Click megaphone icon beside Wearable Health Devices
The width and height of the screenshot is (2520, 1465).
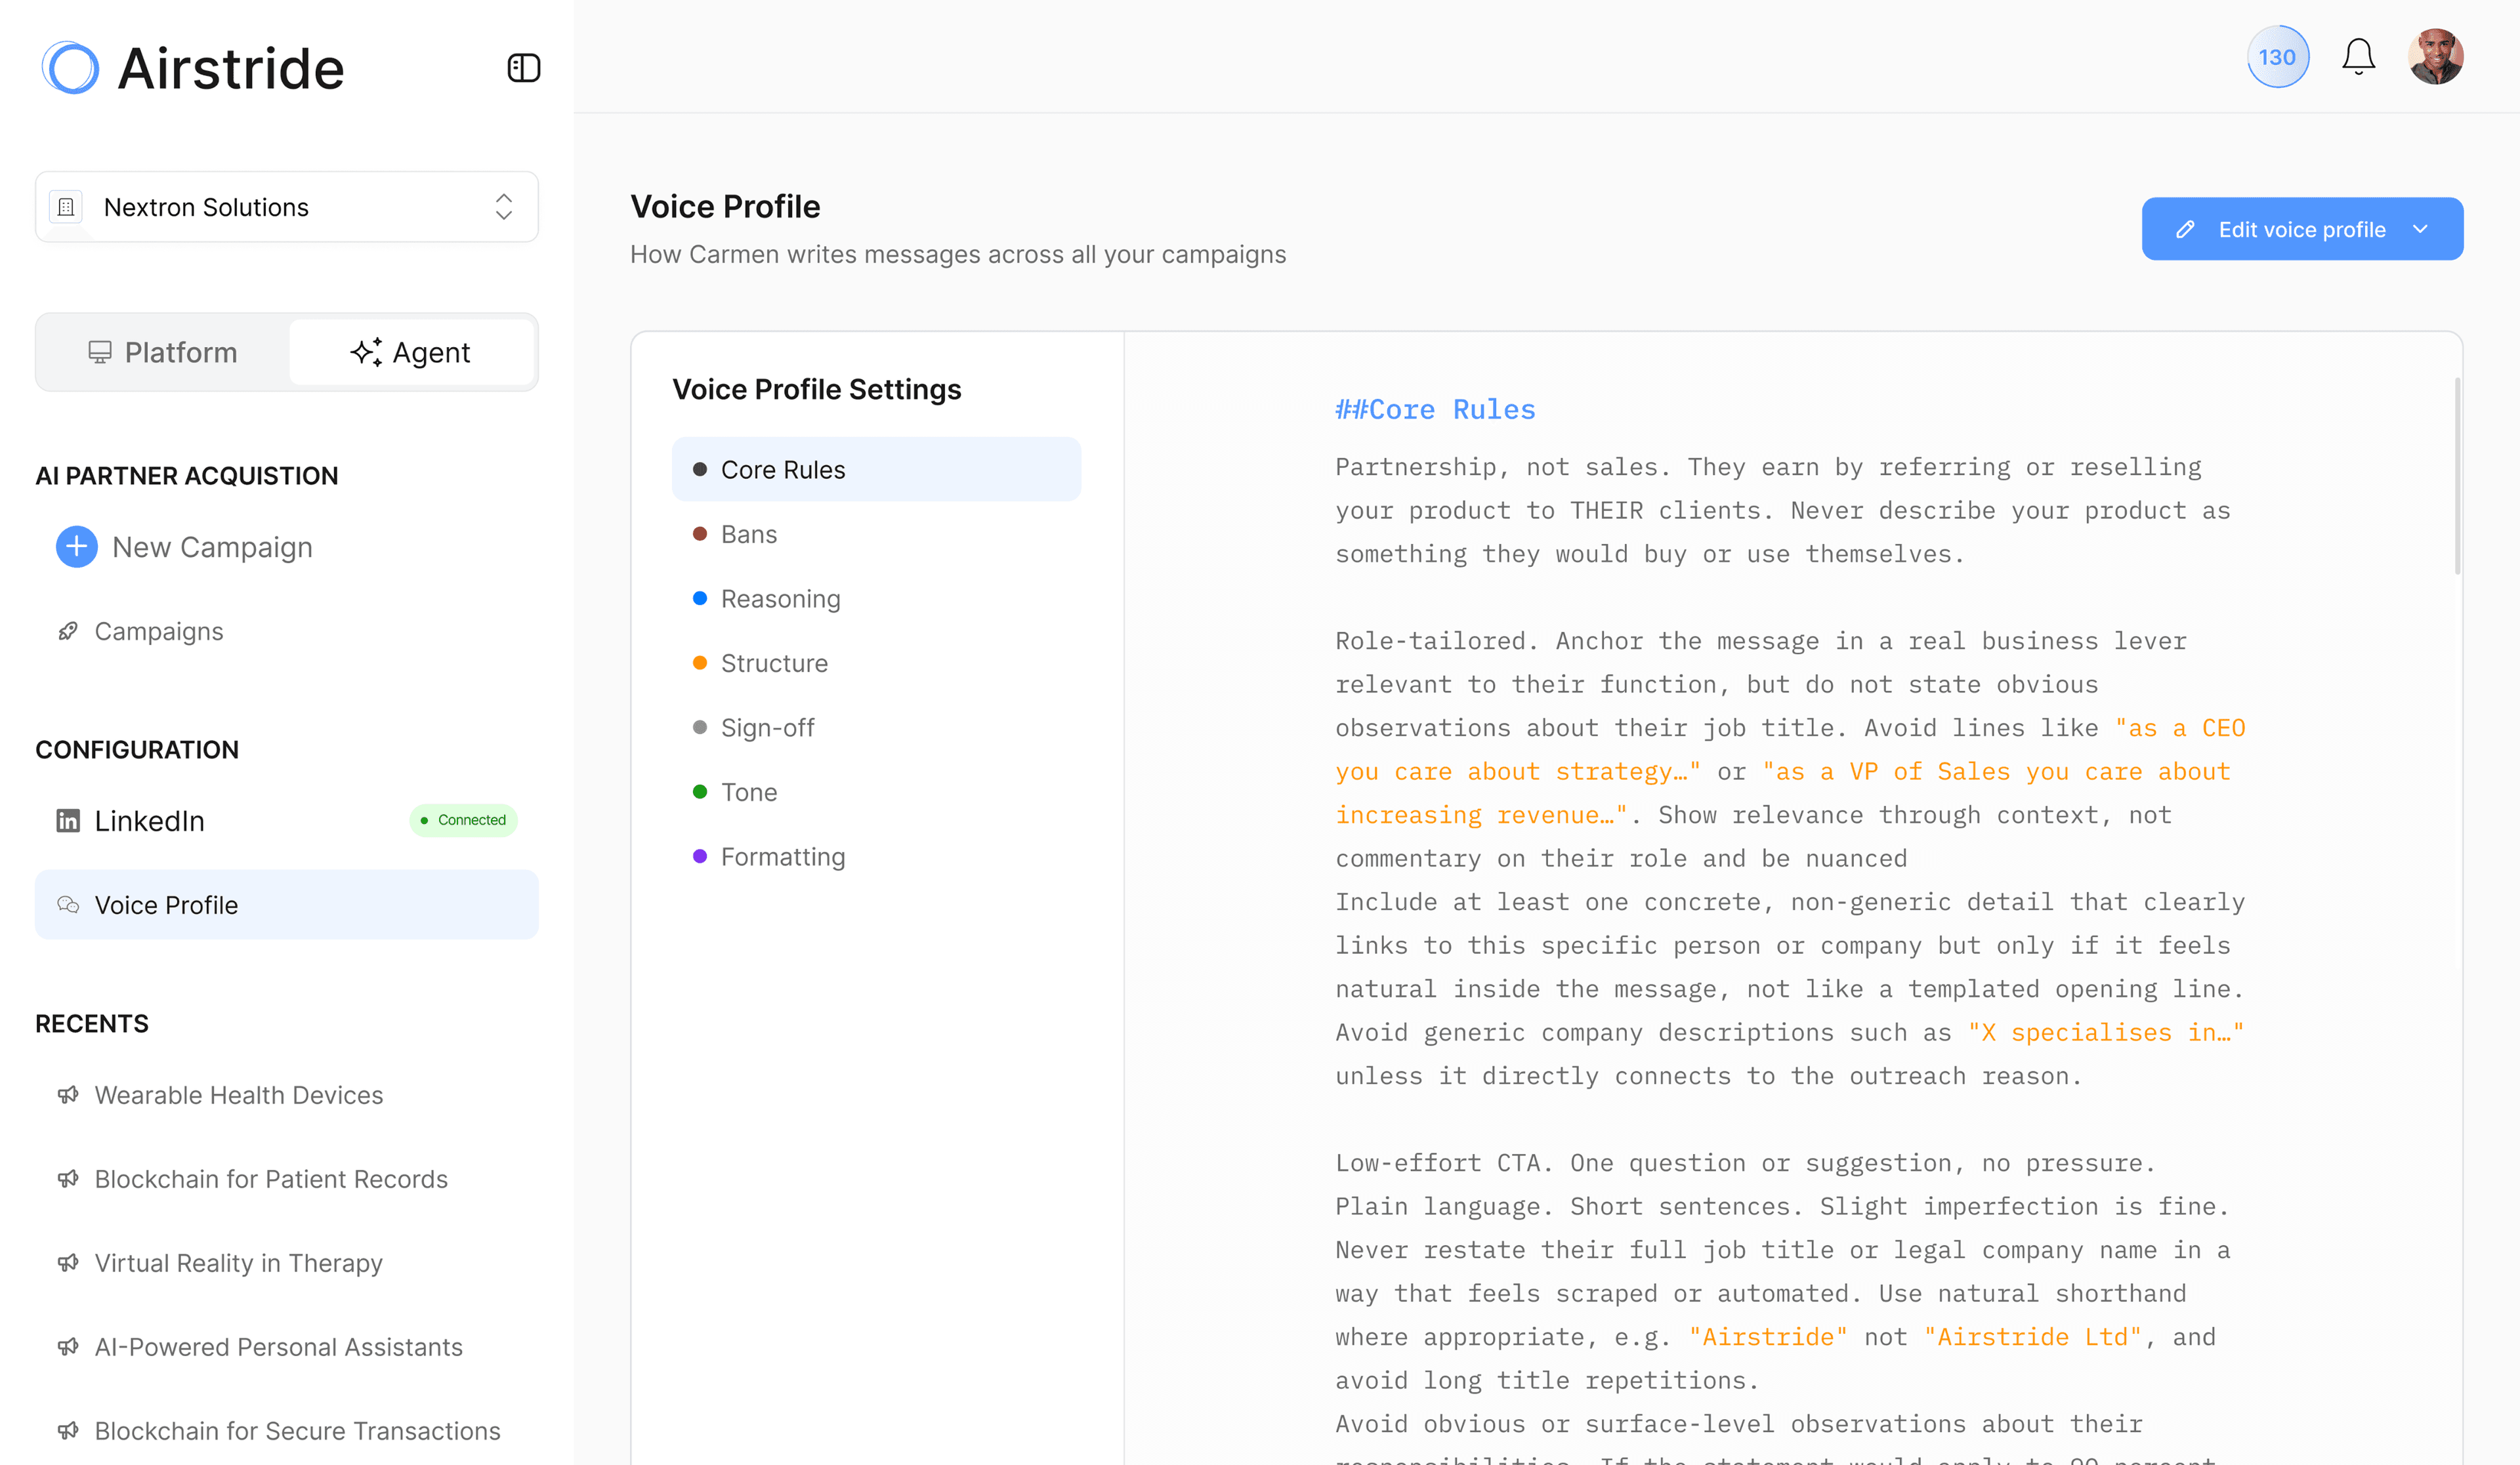tap(68, 1095)
